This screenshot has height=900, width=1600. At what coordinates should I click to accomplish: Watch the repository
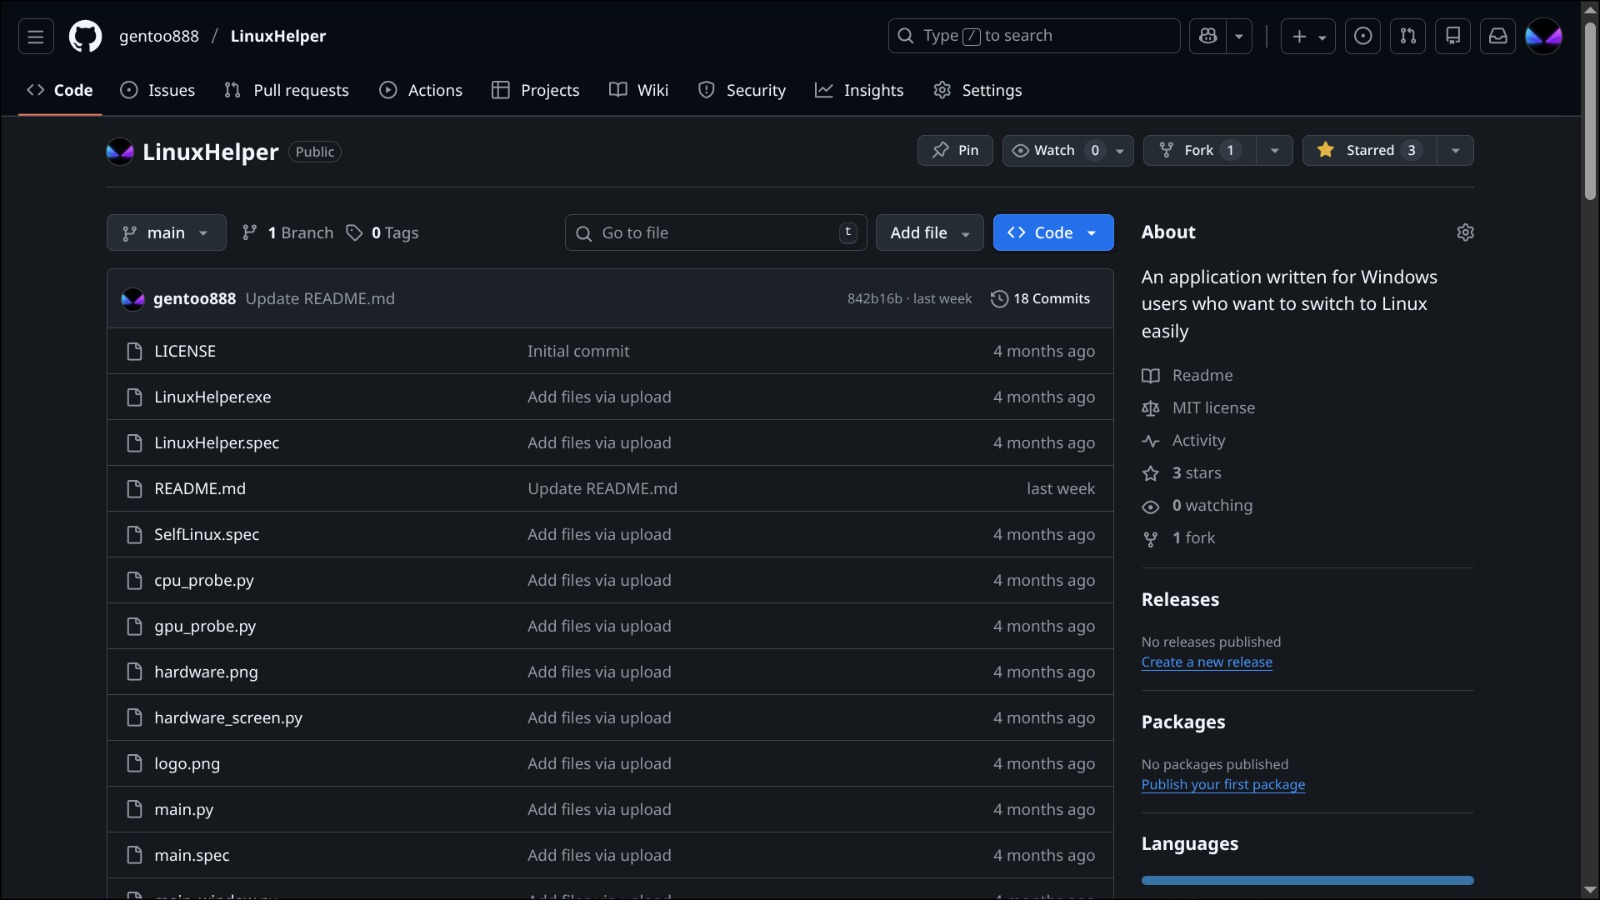click(1053, 150)
